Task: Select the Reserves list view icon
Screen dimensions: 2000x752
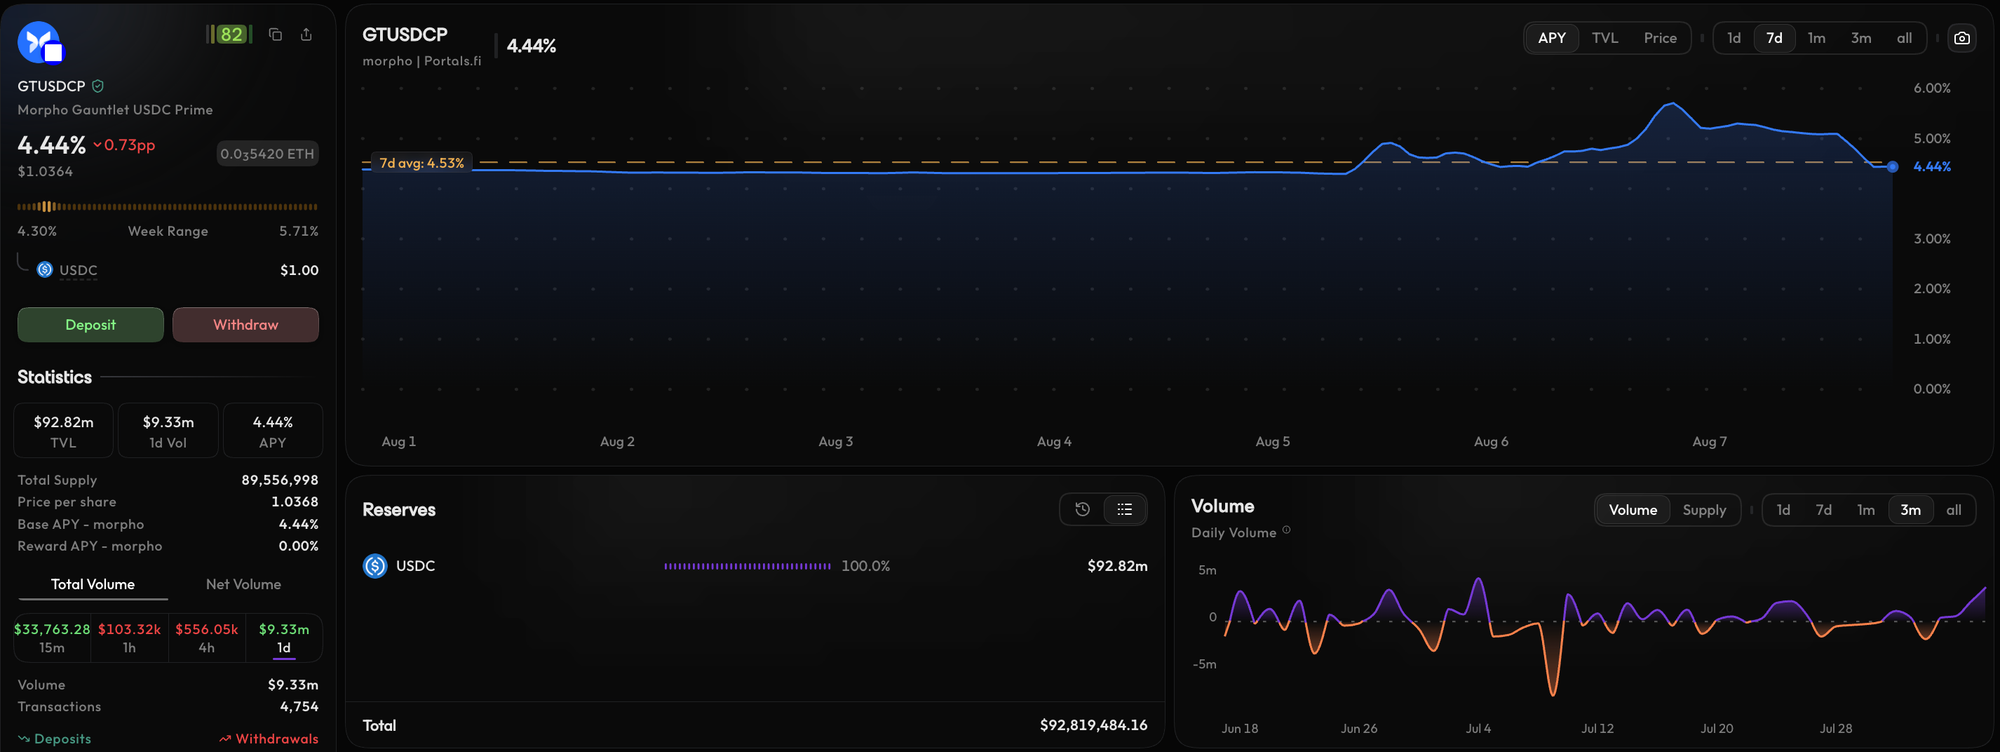Action: [x=1125, y=509]
